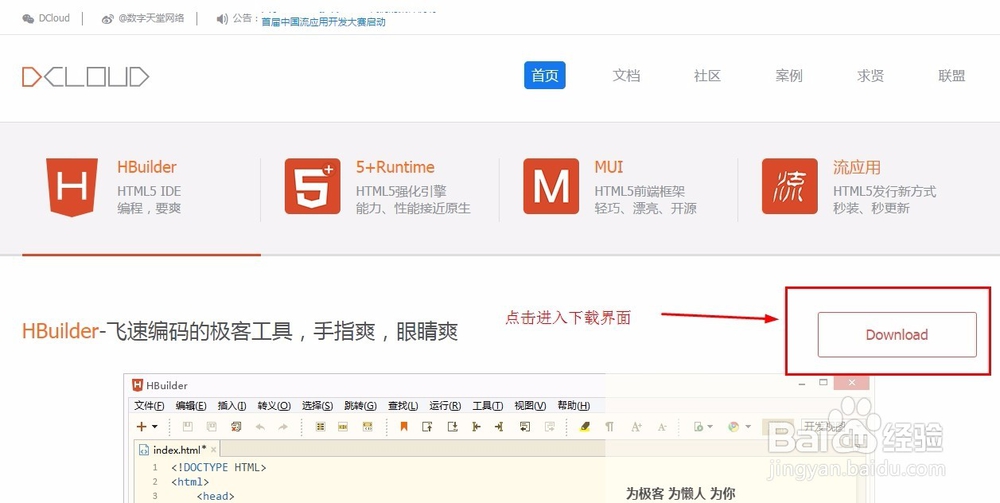This screenshot has height=503, width=1000.
Task: Click the code line <head>
Action: 216,496
